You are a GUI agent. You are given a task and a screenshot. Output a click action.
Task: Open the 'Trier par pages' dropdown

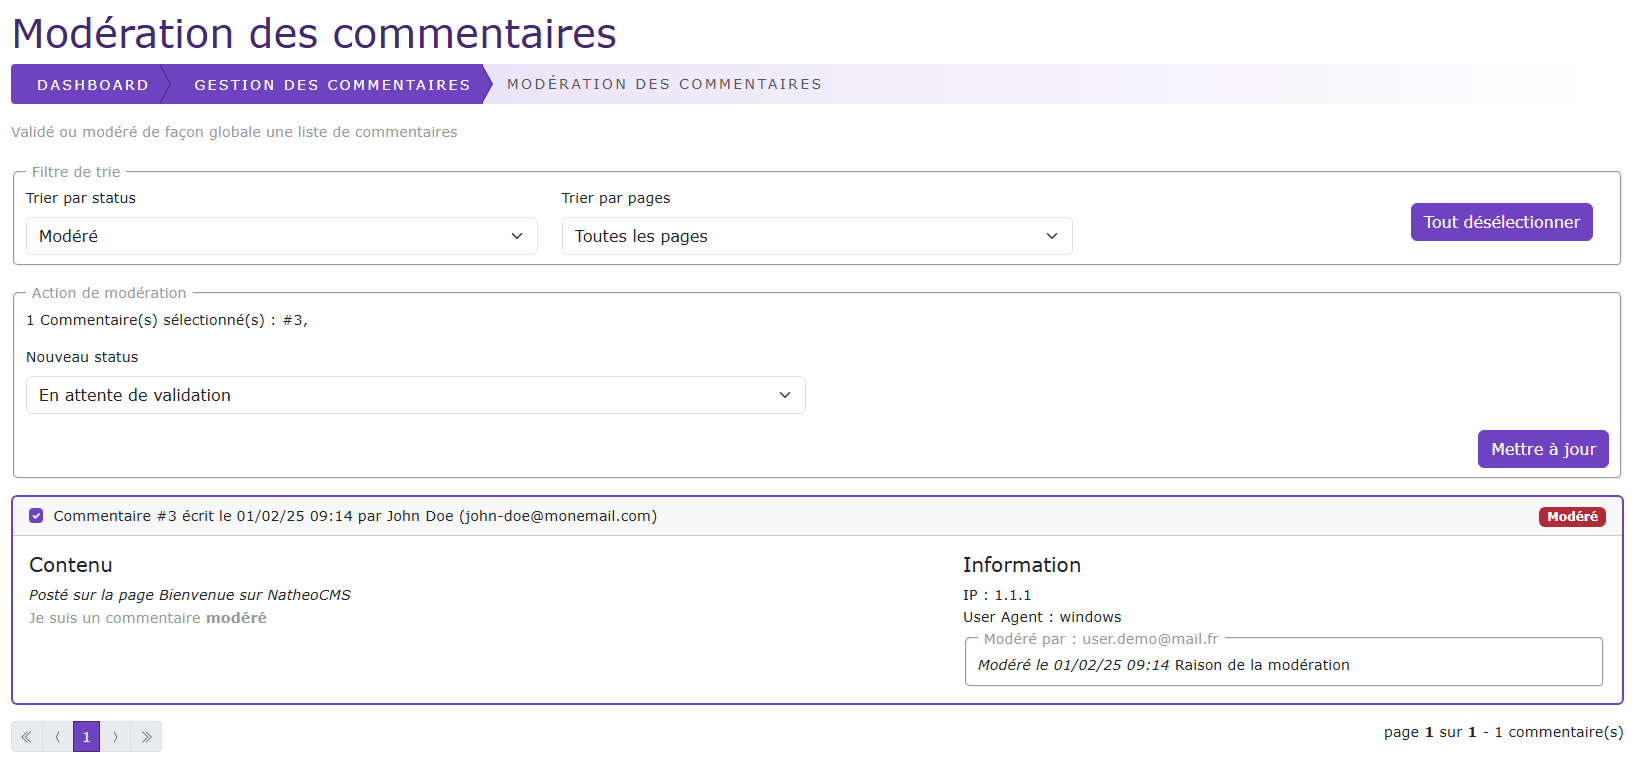pos(817,236)
